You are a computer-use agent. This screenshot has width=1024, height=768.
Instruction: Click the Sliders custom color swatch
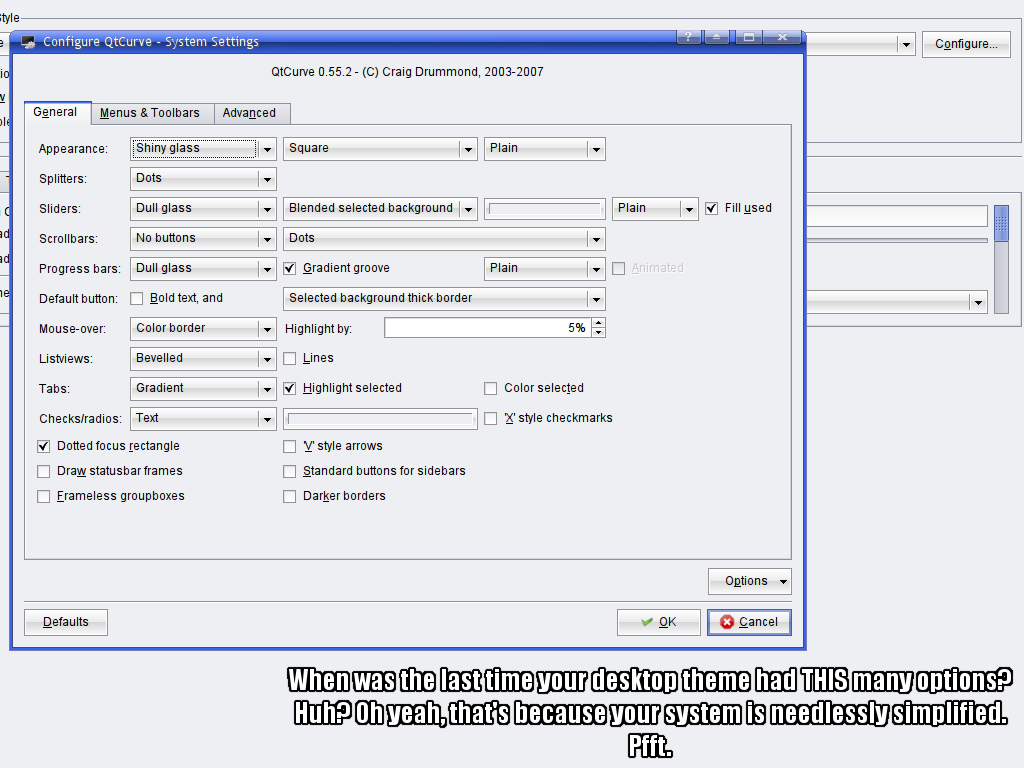[x=545, y=209]
